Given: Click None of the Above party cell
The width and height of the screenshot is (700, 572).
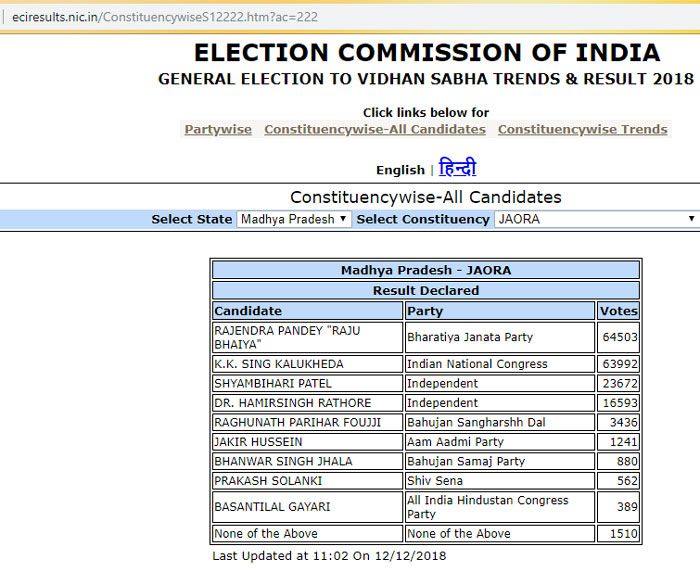Looking at the screenshot, I should pos(500,534).
